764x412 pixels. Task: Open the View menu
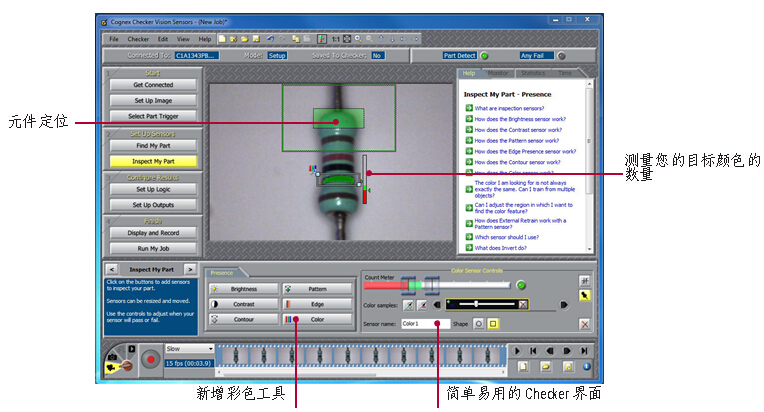click(183, 39)
